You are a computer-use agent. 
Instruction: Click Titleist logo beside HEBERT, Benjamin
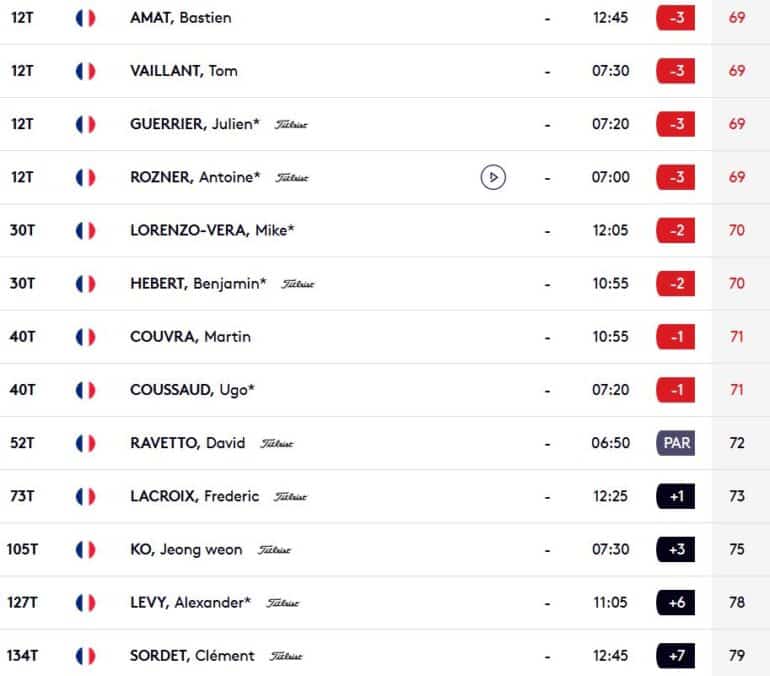coord(298,284)
